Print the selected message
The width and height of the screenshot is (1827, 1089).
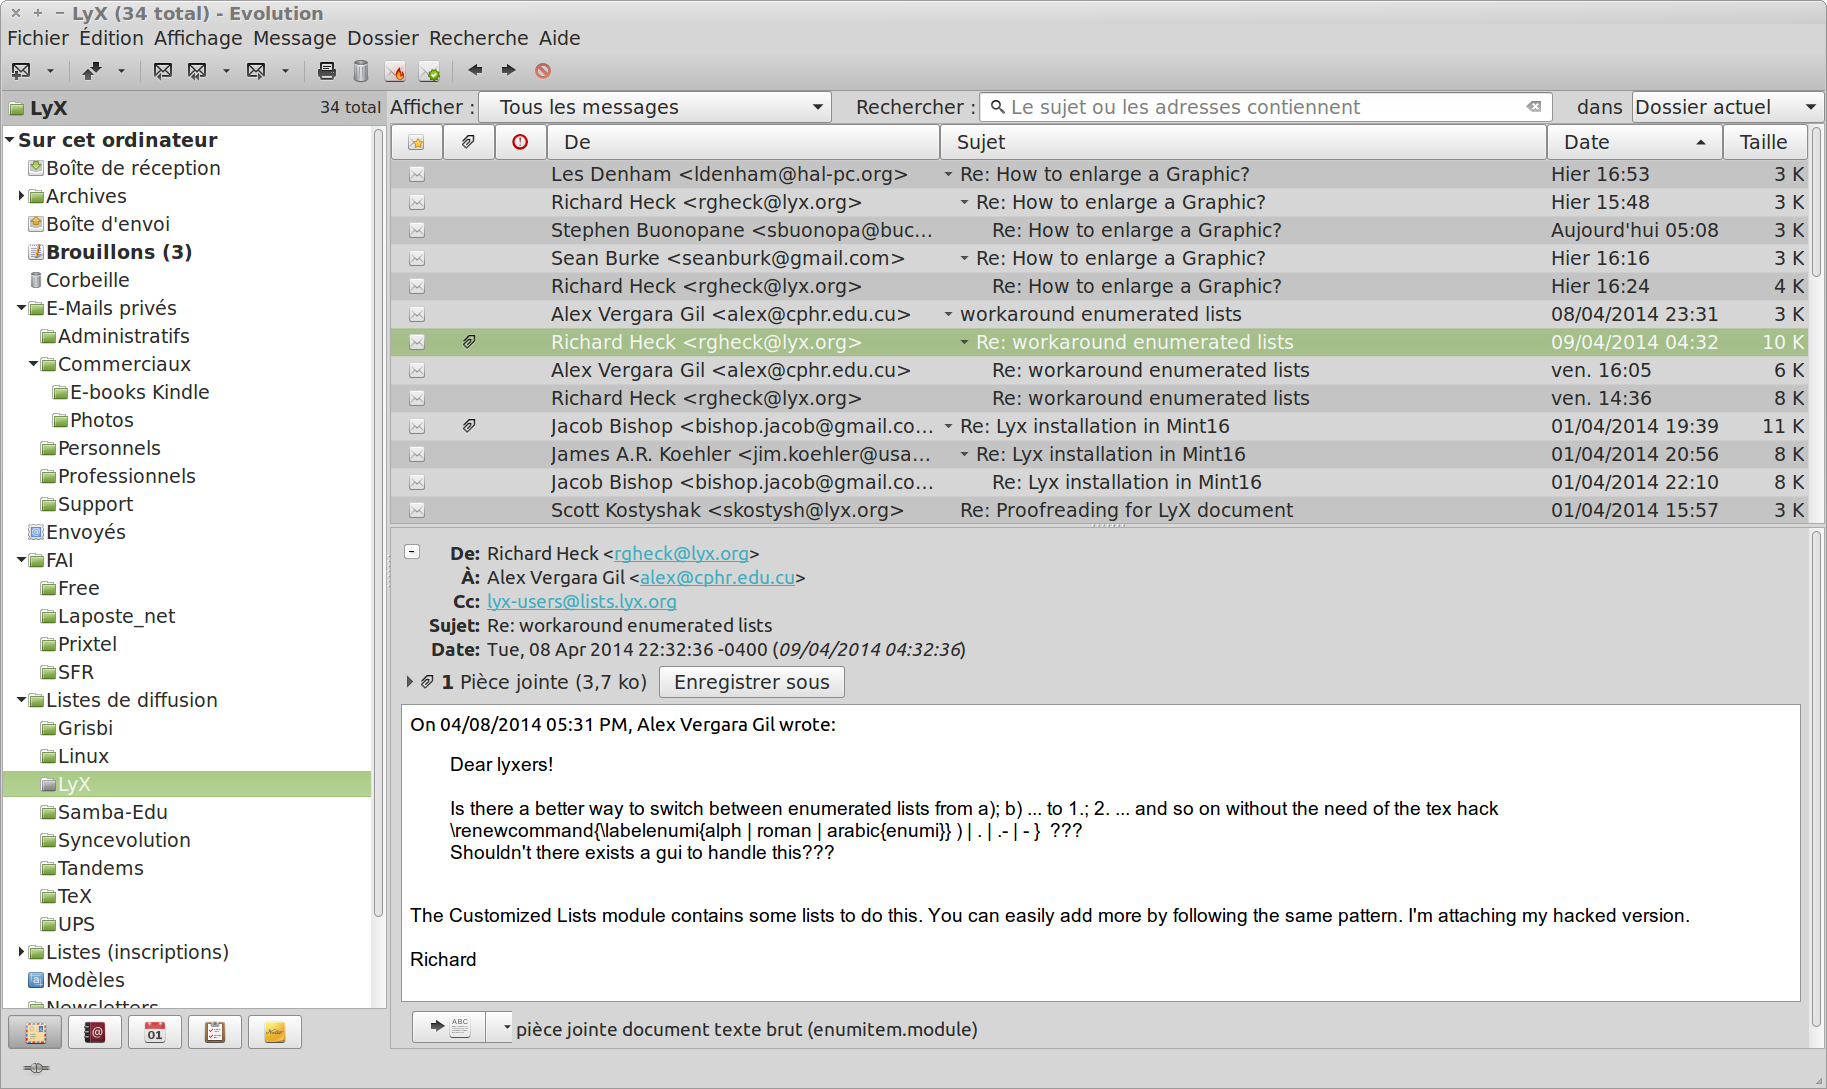click(x=326, y=71)
